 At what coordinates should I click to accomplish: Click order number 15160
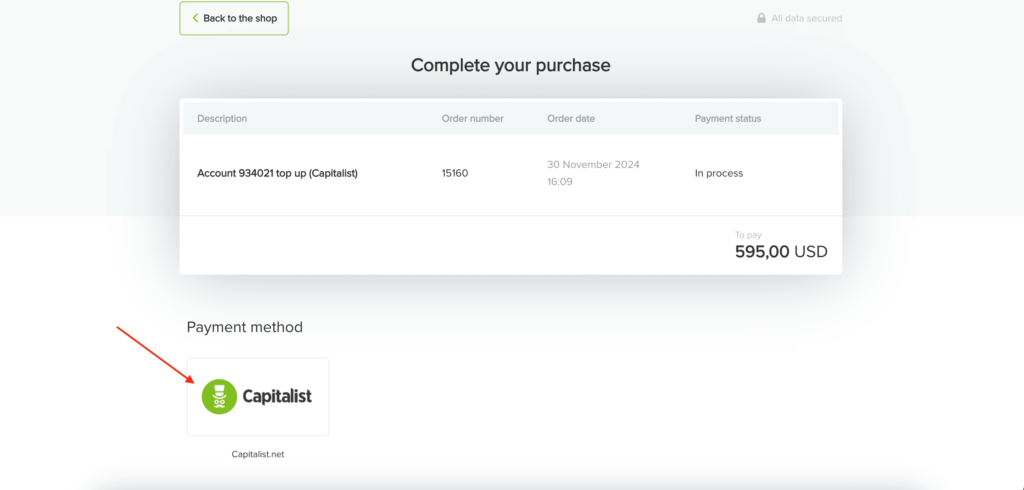[455, 174]
